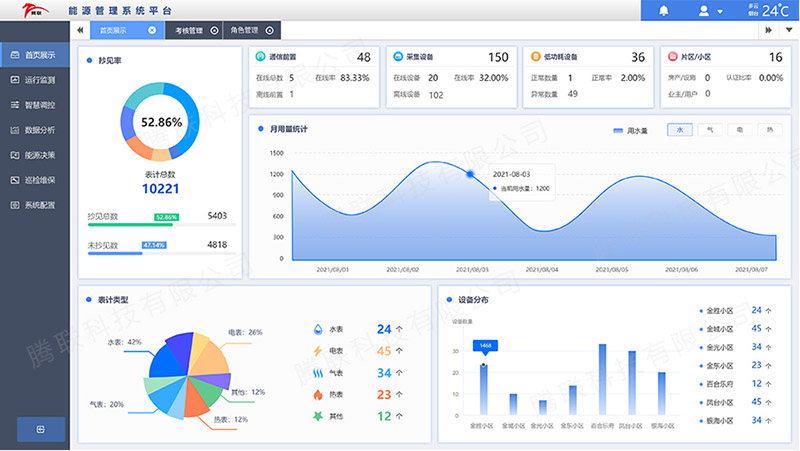The height and width of the screenshot is (451, 800).
Task: Select 热 in monthly usage chart
Action: [770, 130]
